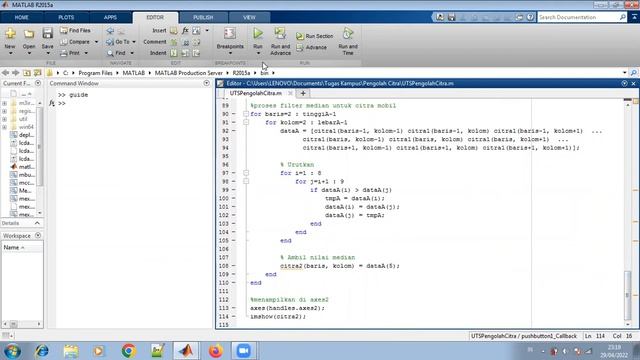Click the Compare files button
Image resolution: width=640 pixels, height=360 pixels.
75,42
